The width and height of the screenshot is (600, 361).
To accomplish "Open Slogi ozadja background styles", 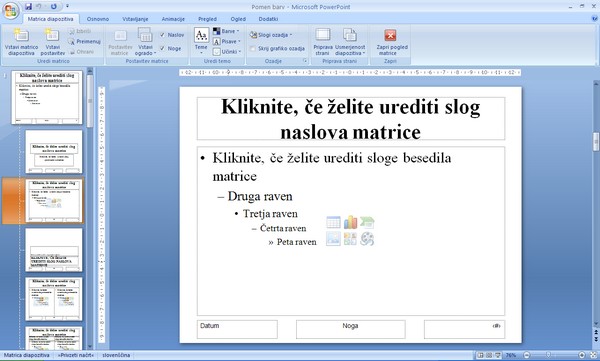I will click(x=271, y=35).
